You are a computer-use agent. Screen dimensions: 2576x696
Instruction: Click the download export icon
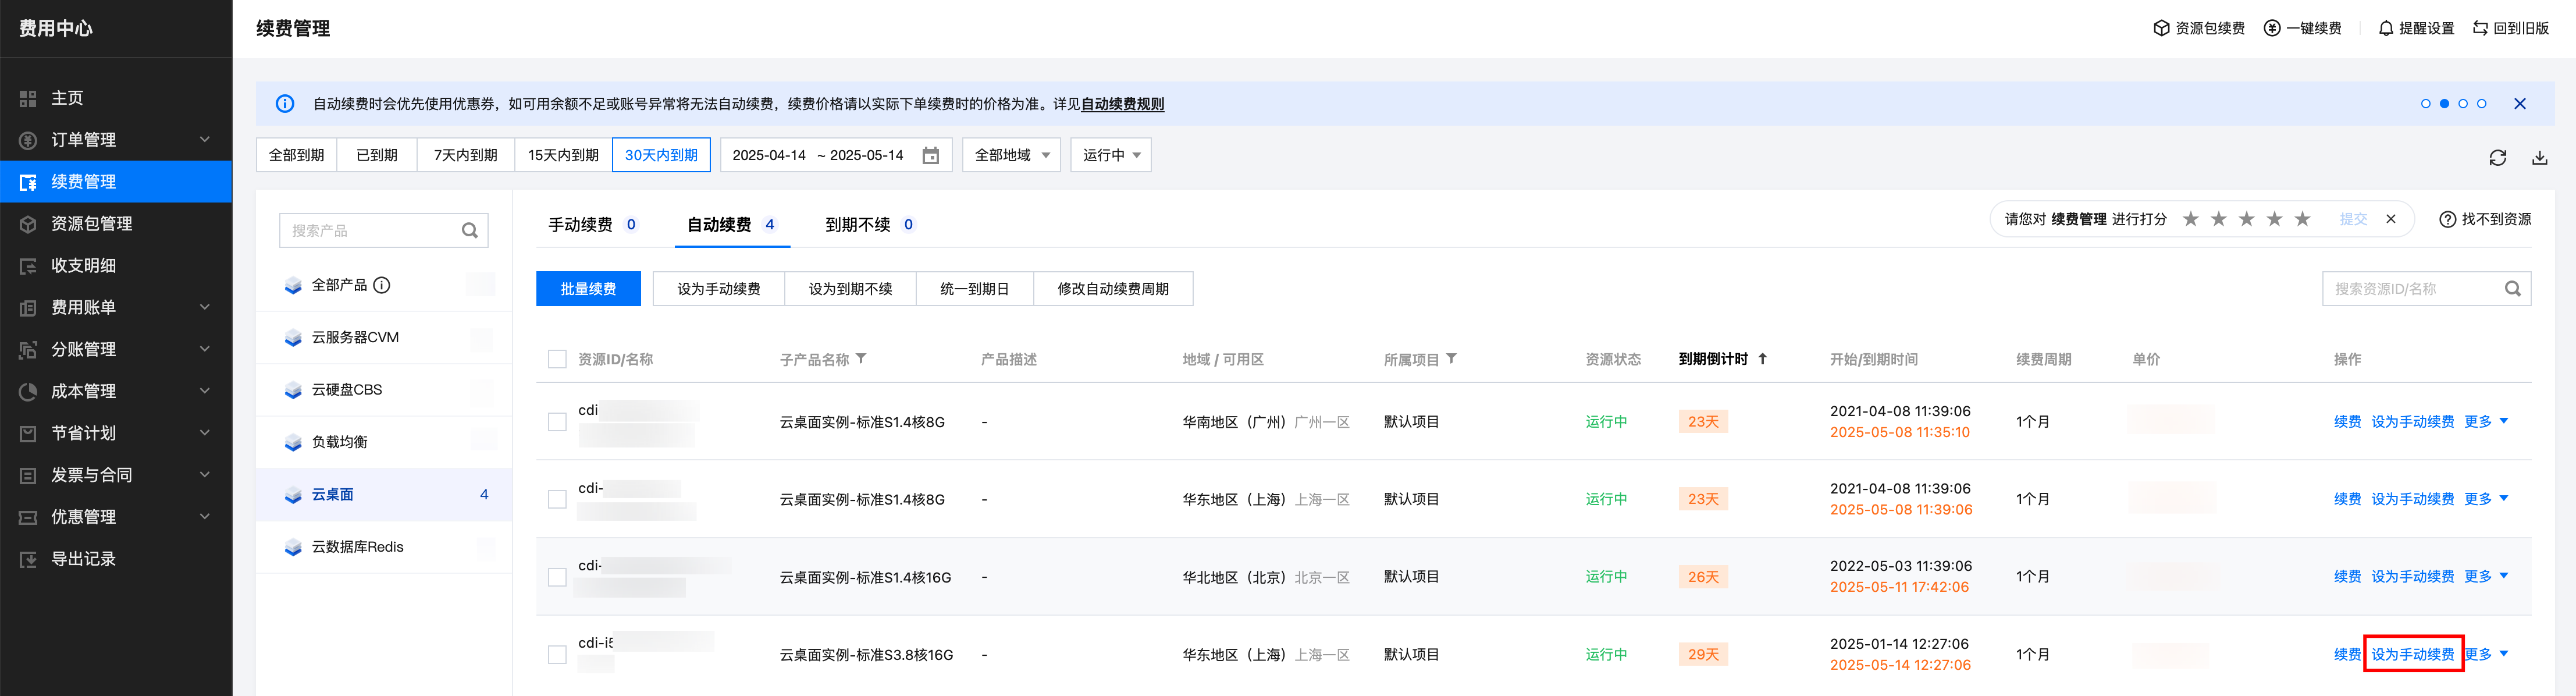point(2540,157)
